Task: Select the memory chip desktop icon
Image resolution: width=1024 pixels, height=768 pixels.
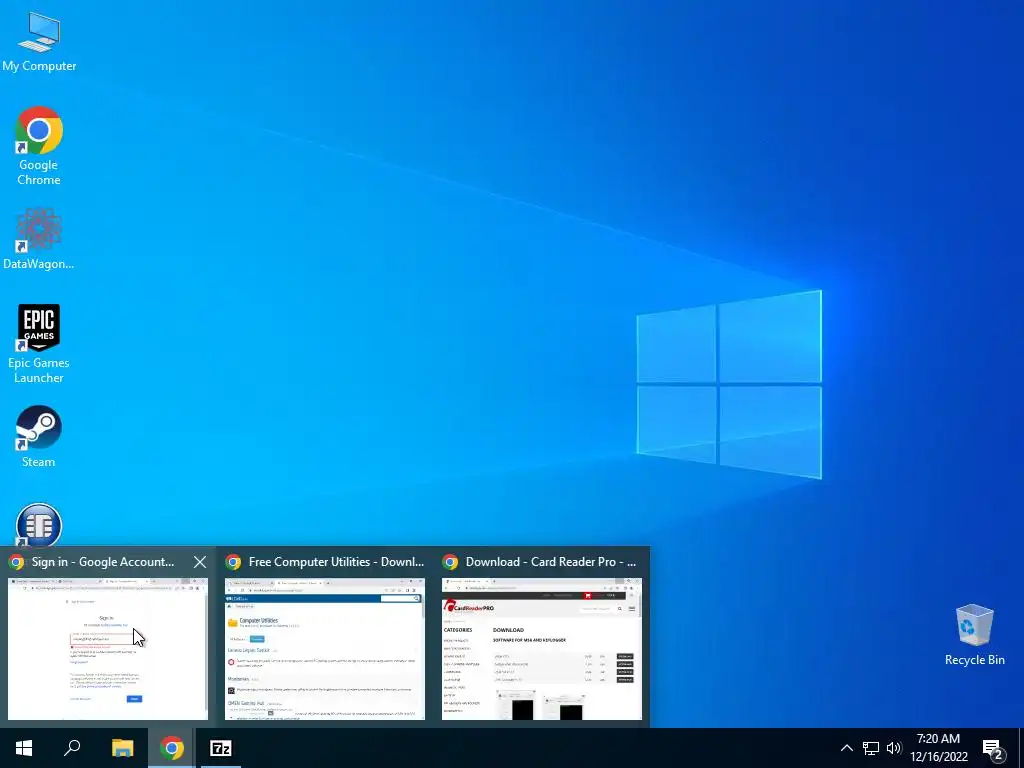Action: click(39, 524)
